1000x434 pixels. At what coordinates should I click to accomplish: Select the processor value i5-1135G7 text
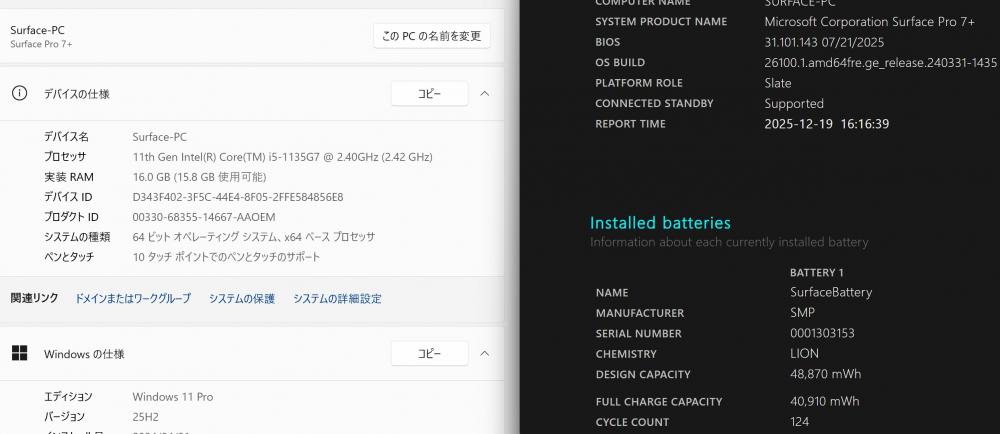point(283,157)
